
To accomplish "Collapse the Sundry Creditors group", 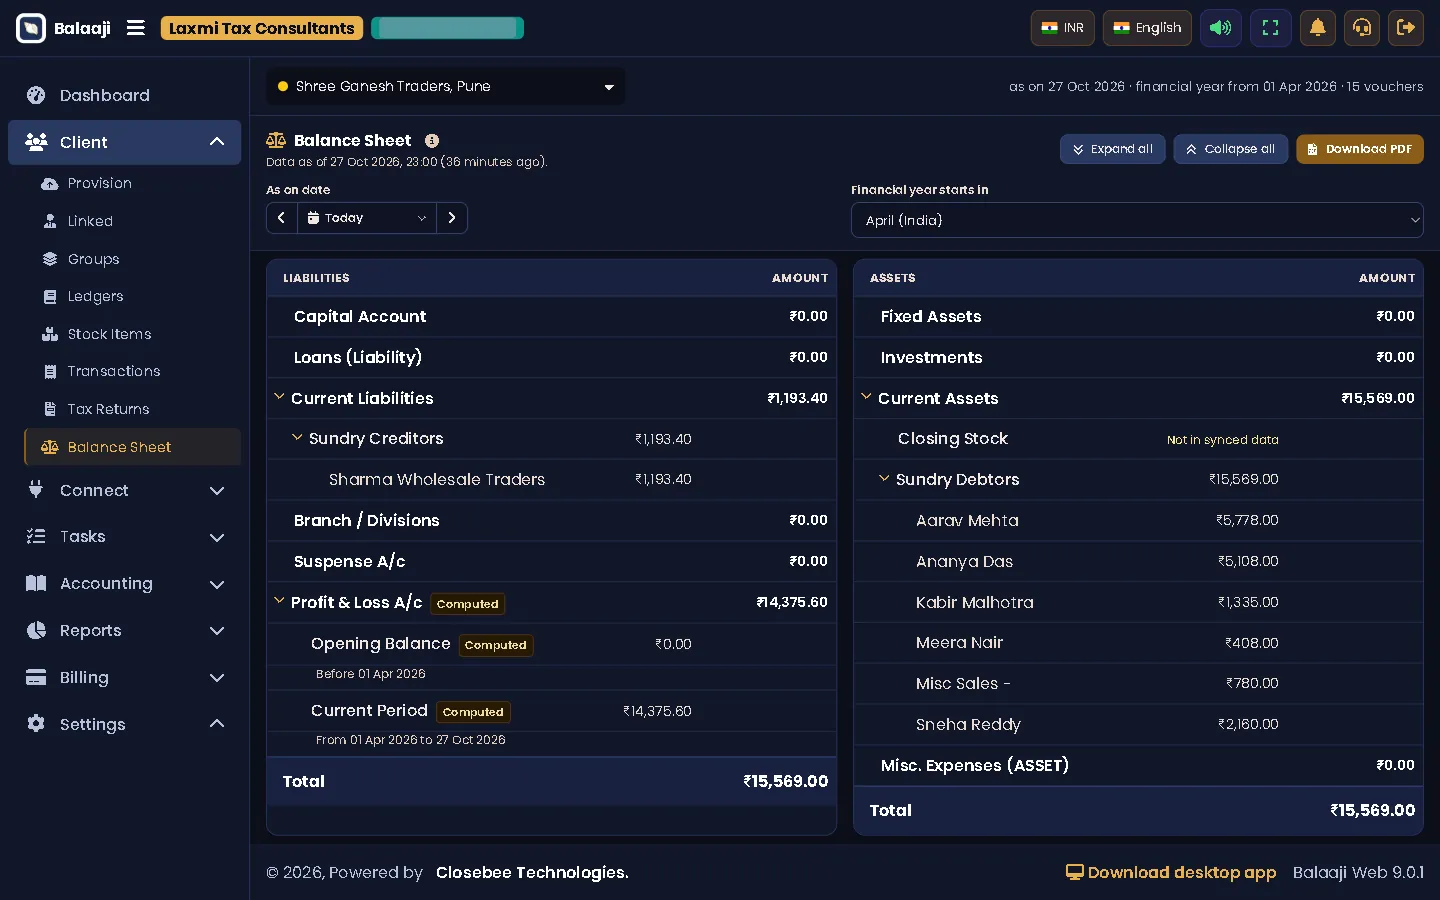I will 297,438.
